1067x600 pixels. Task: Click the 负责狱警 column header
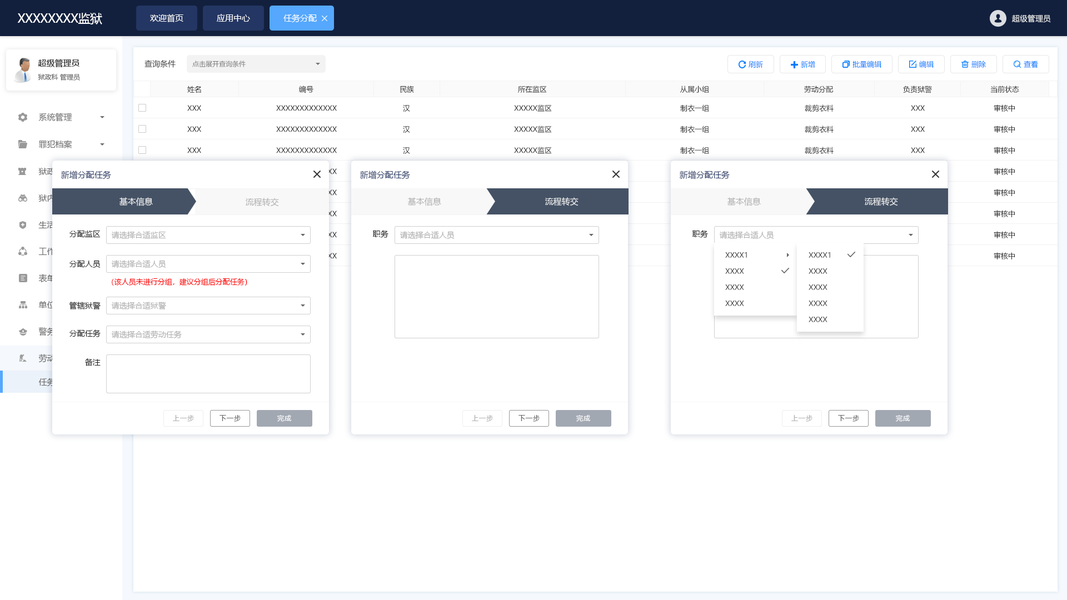(917, 89)
